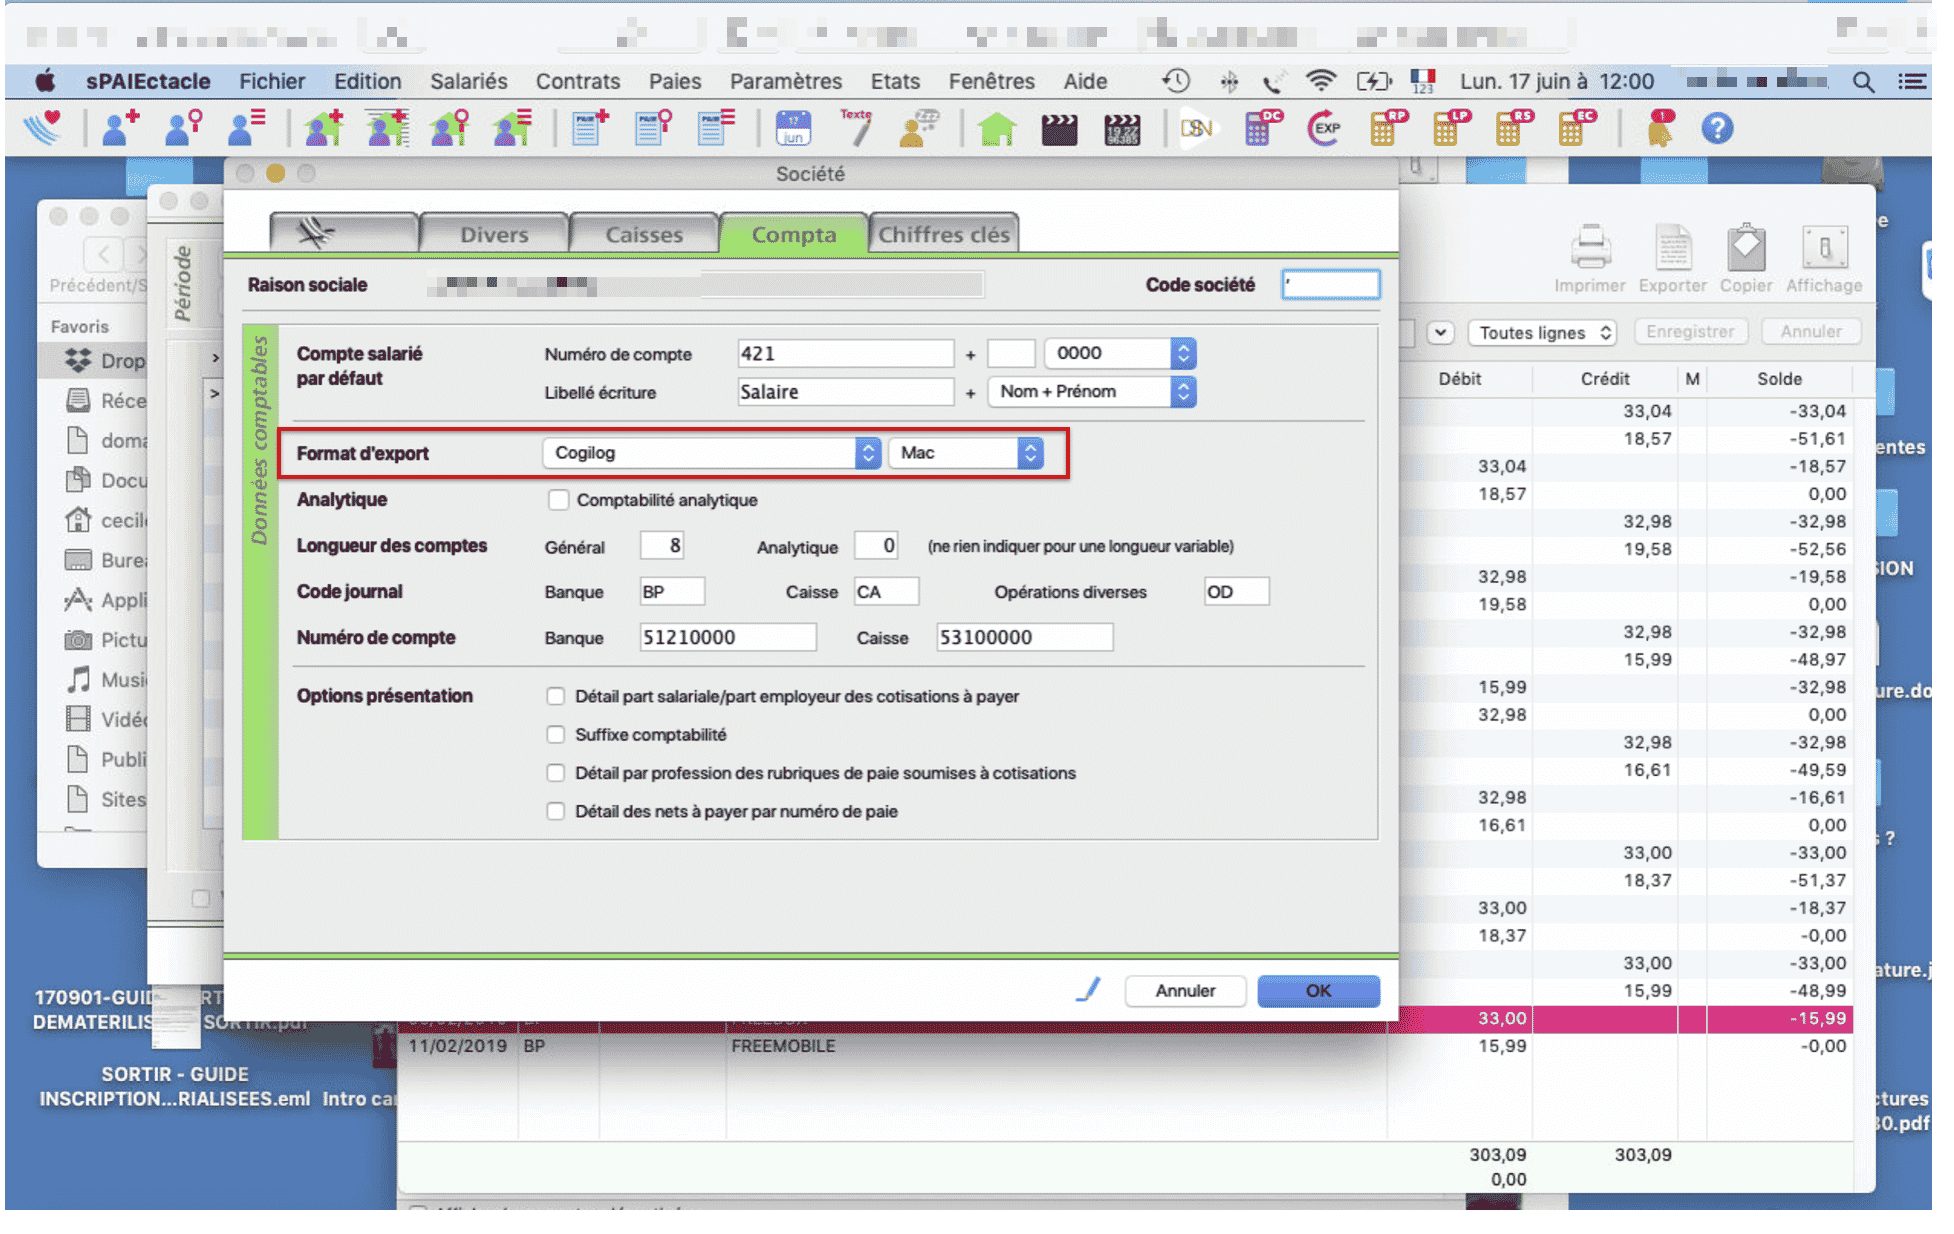Click the Exporter icon in the ledger window
This screenshot has width=1954, height=1234.
[x=1672, y=248]
